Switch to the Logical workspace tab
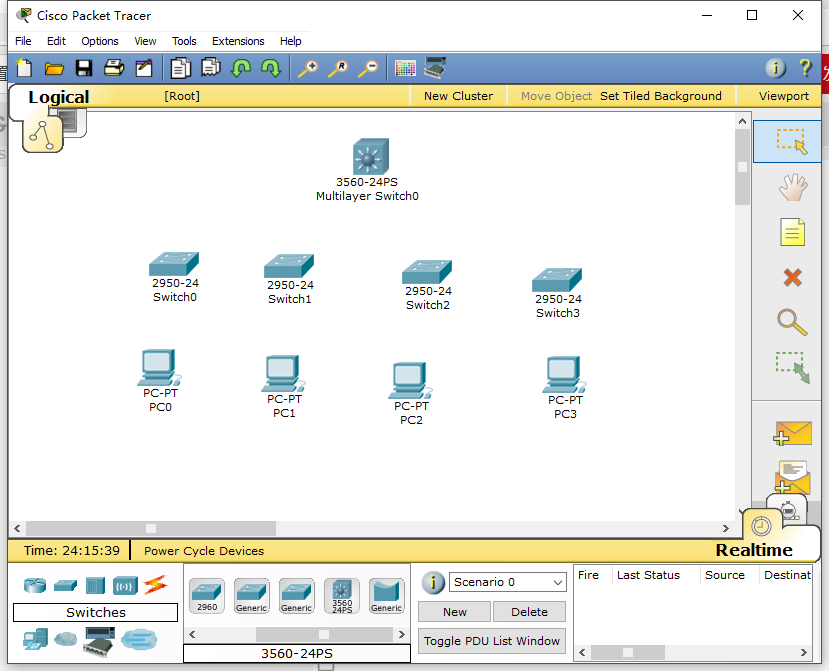The height and width of the screenshot is (671, 829). click(x=59, y=97)
